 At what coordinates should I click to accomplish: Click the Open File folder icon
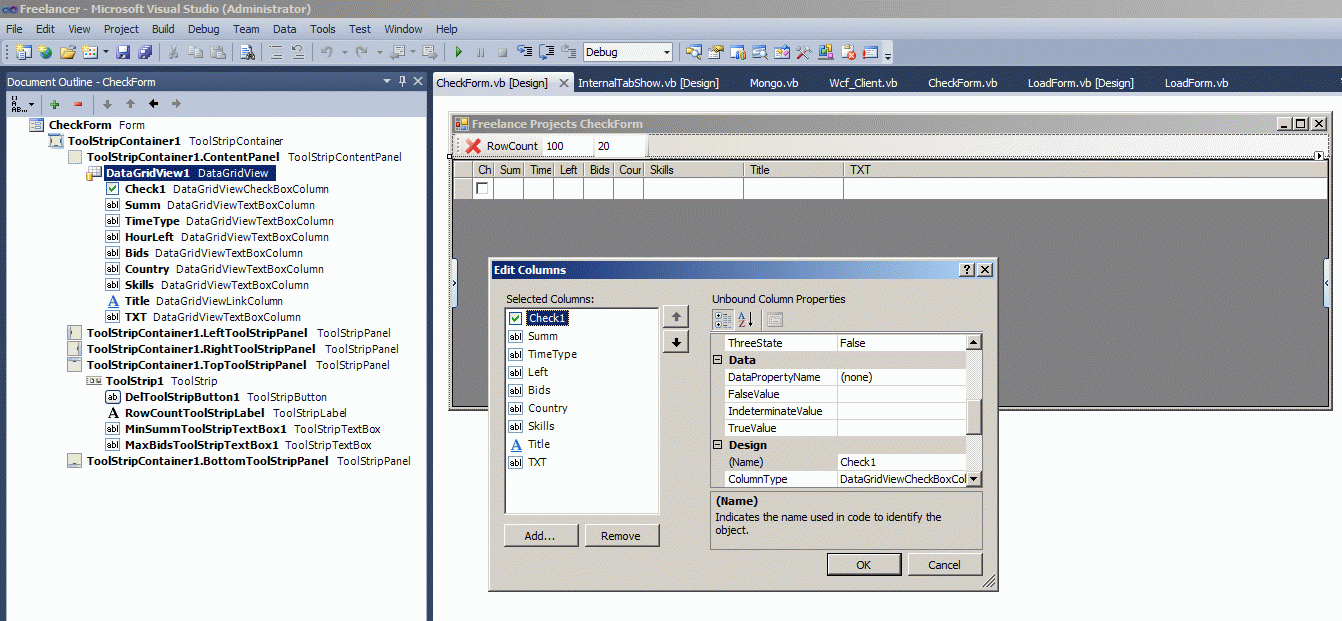68,52
